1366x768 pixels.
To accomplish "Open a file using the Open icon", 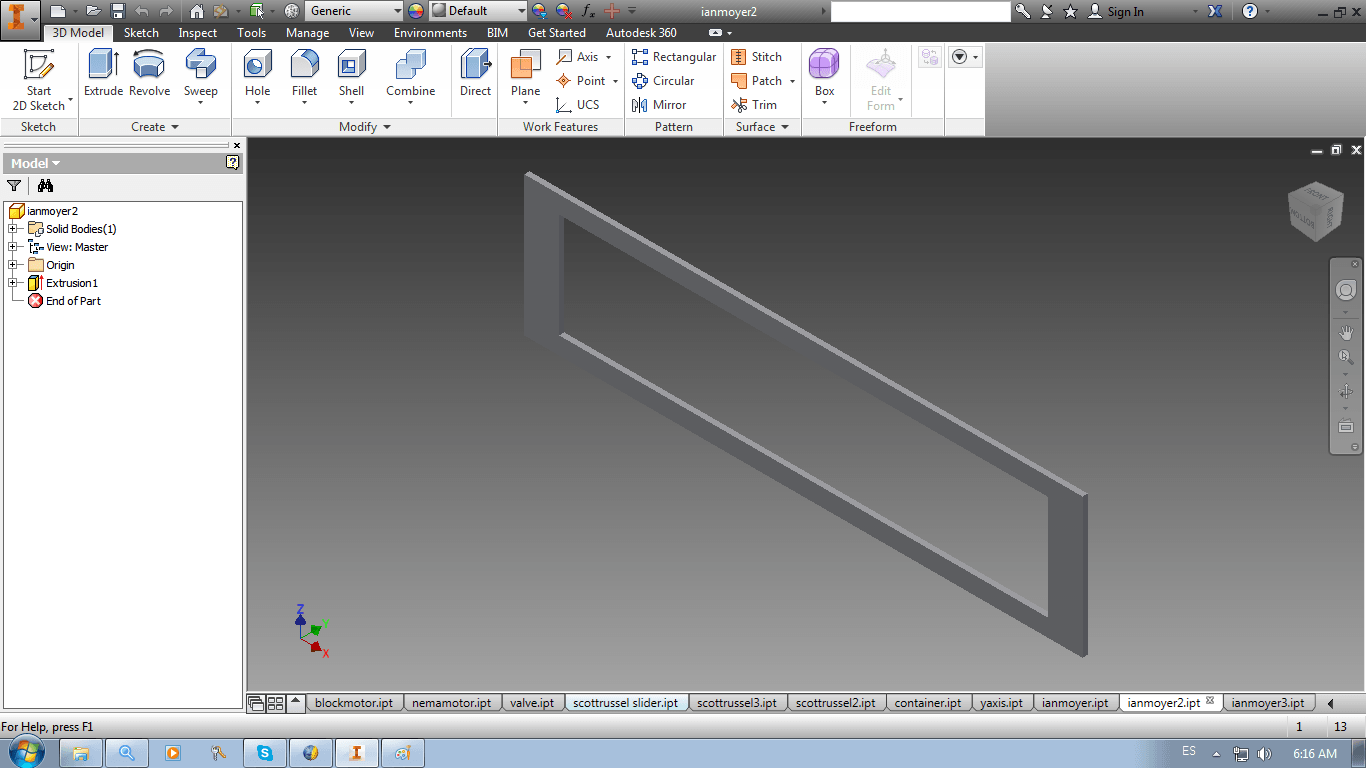I will click(x=93, y=11).
